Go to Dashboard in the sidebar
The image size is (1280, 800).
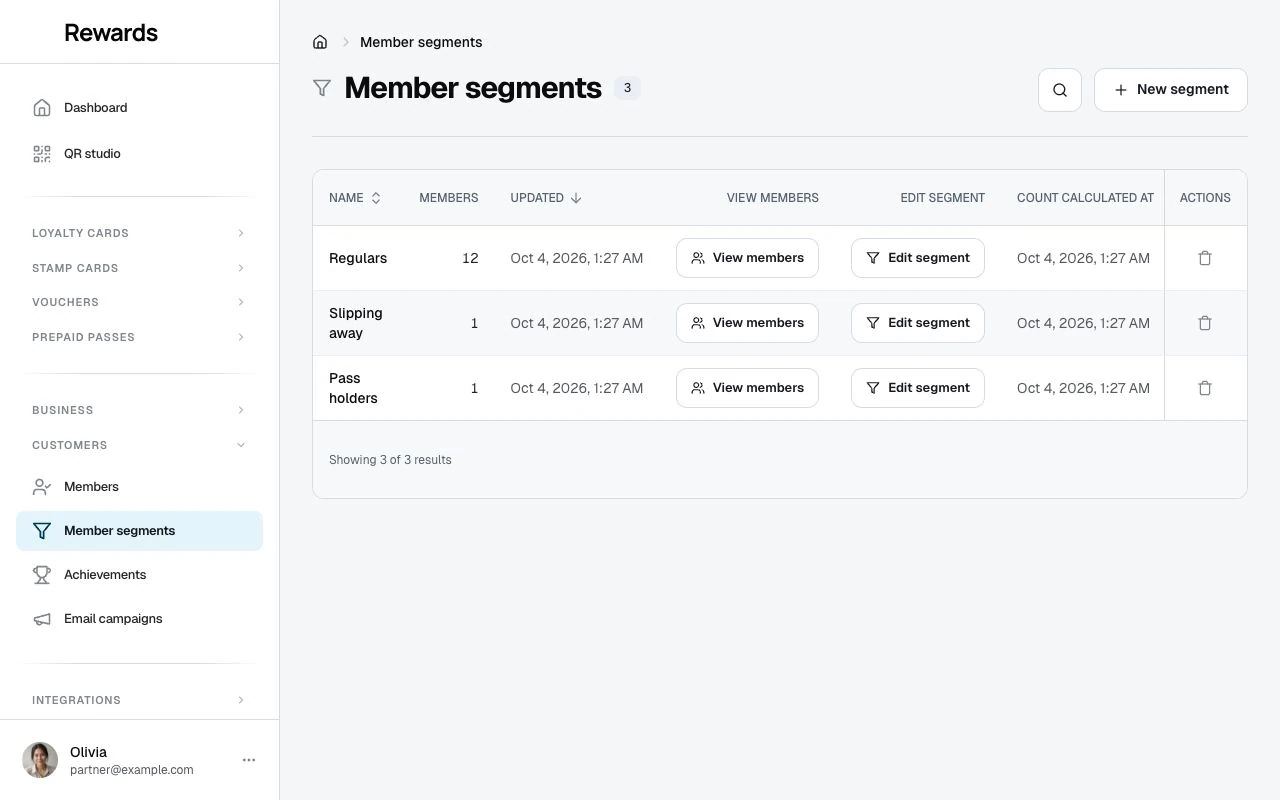point(139,108)
